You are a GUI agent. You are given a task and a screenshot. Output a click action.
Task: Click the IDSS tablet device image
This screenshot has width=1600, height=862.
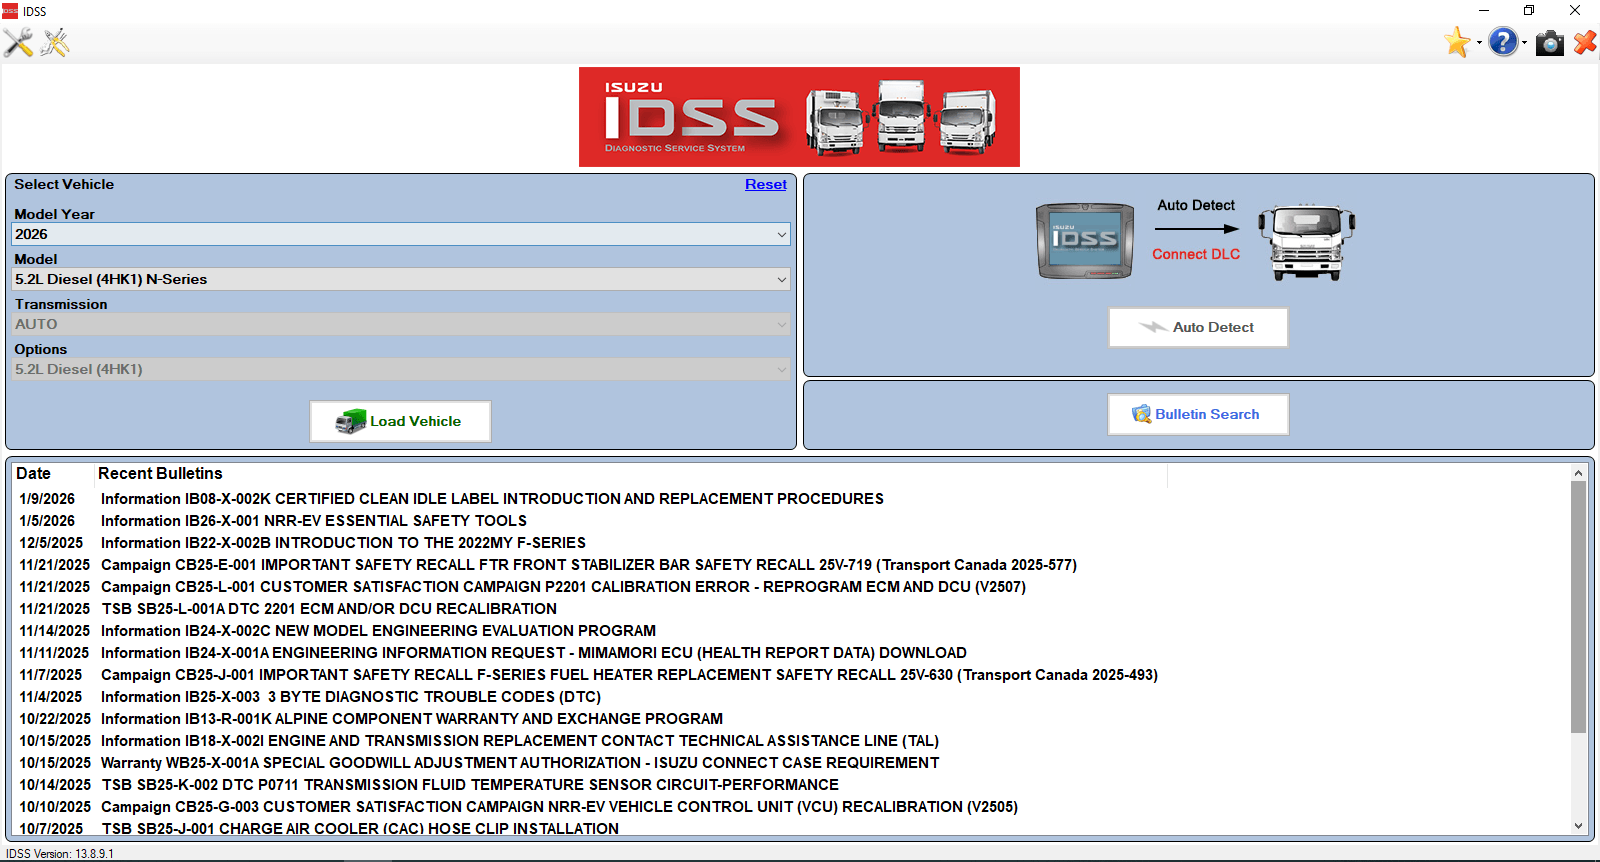(1085, 240)
